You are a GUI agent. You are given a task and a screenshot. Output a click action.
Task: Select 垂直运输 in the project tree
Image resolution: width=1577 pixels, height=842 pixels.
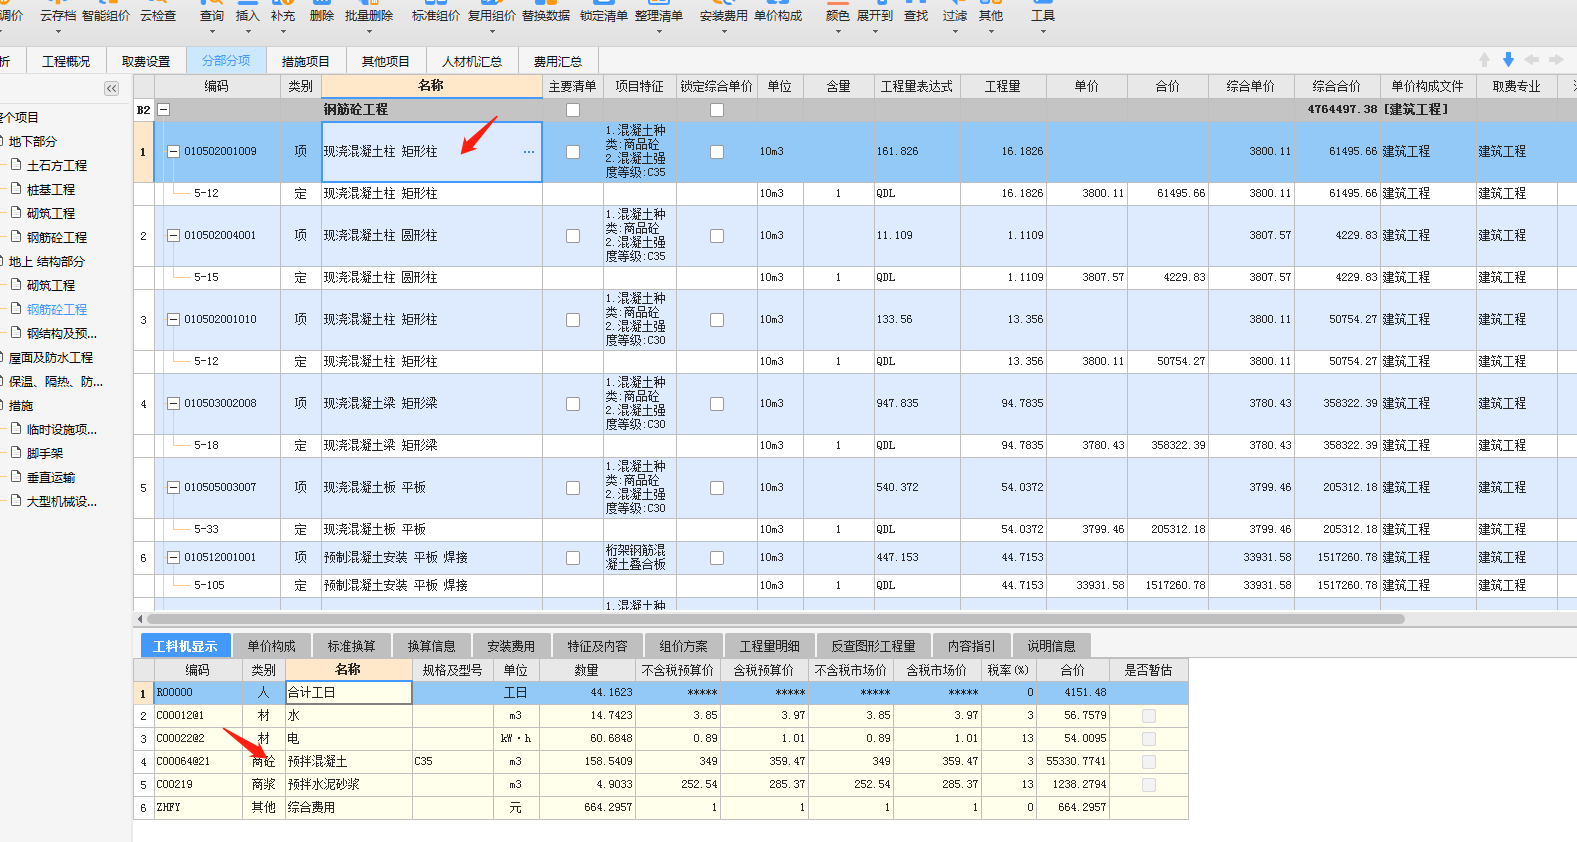[x=50, y=478]
